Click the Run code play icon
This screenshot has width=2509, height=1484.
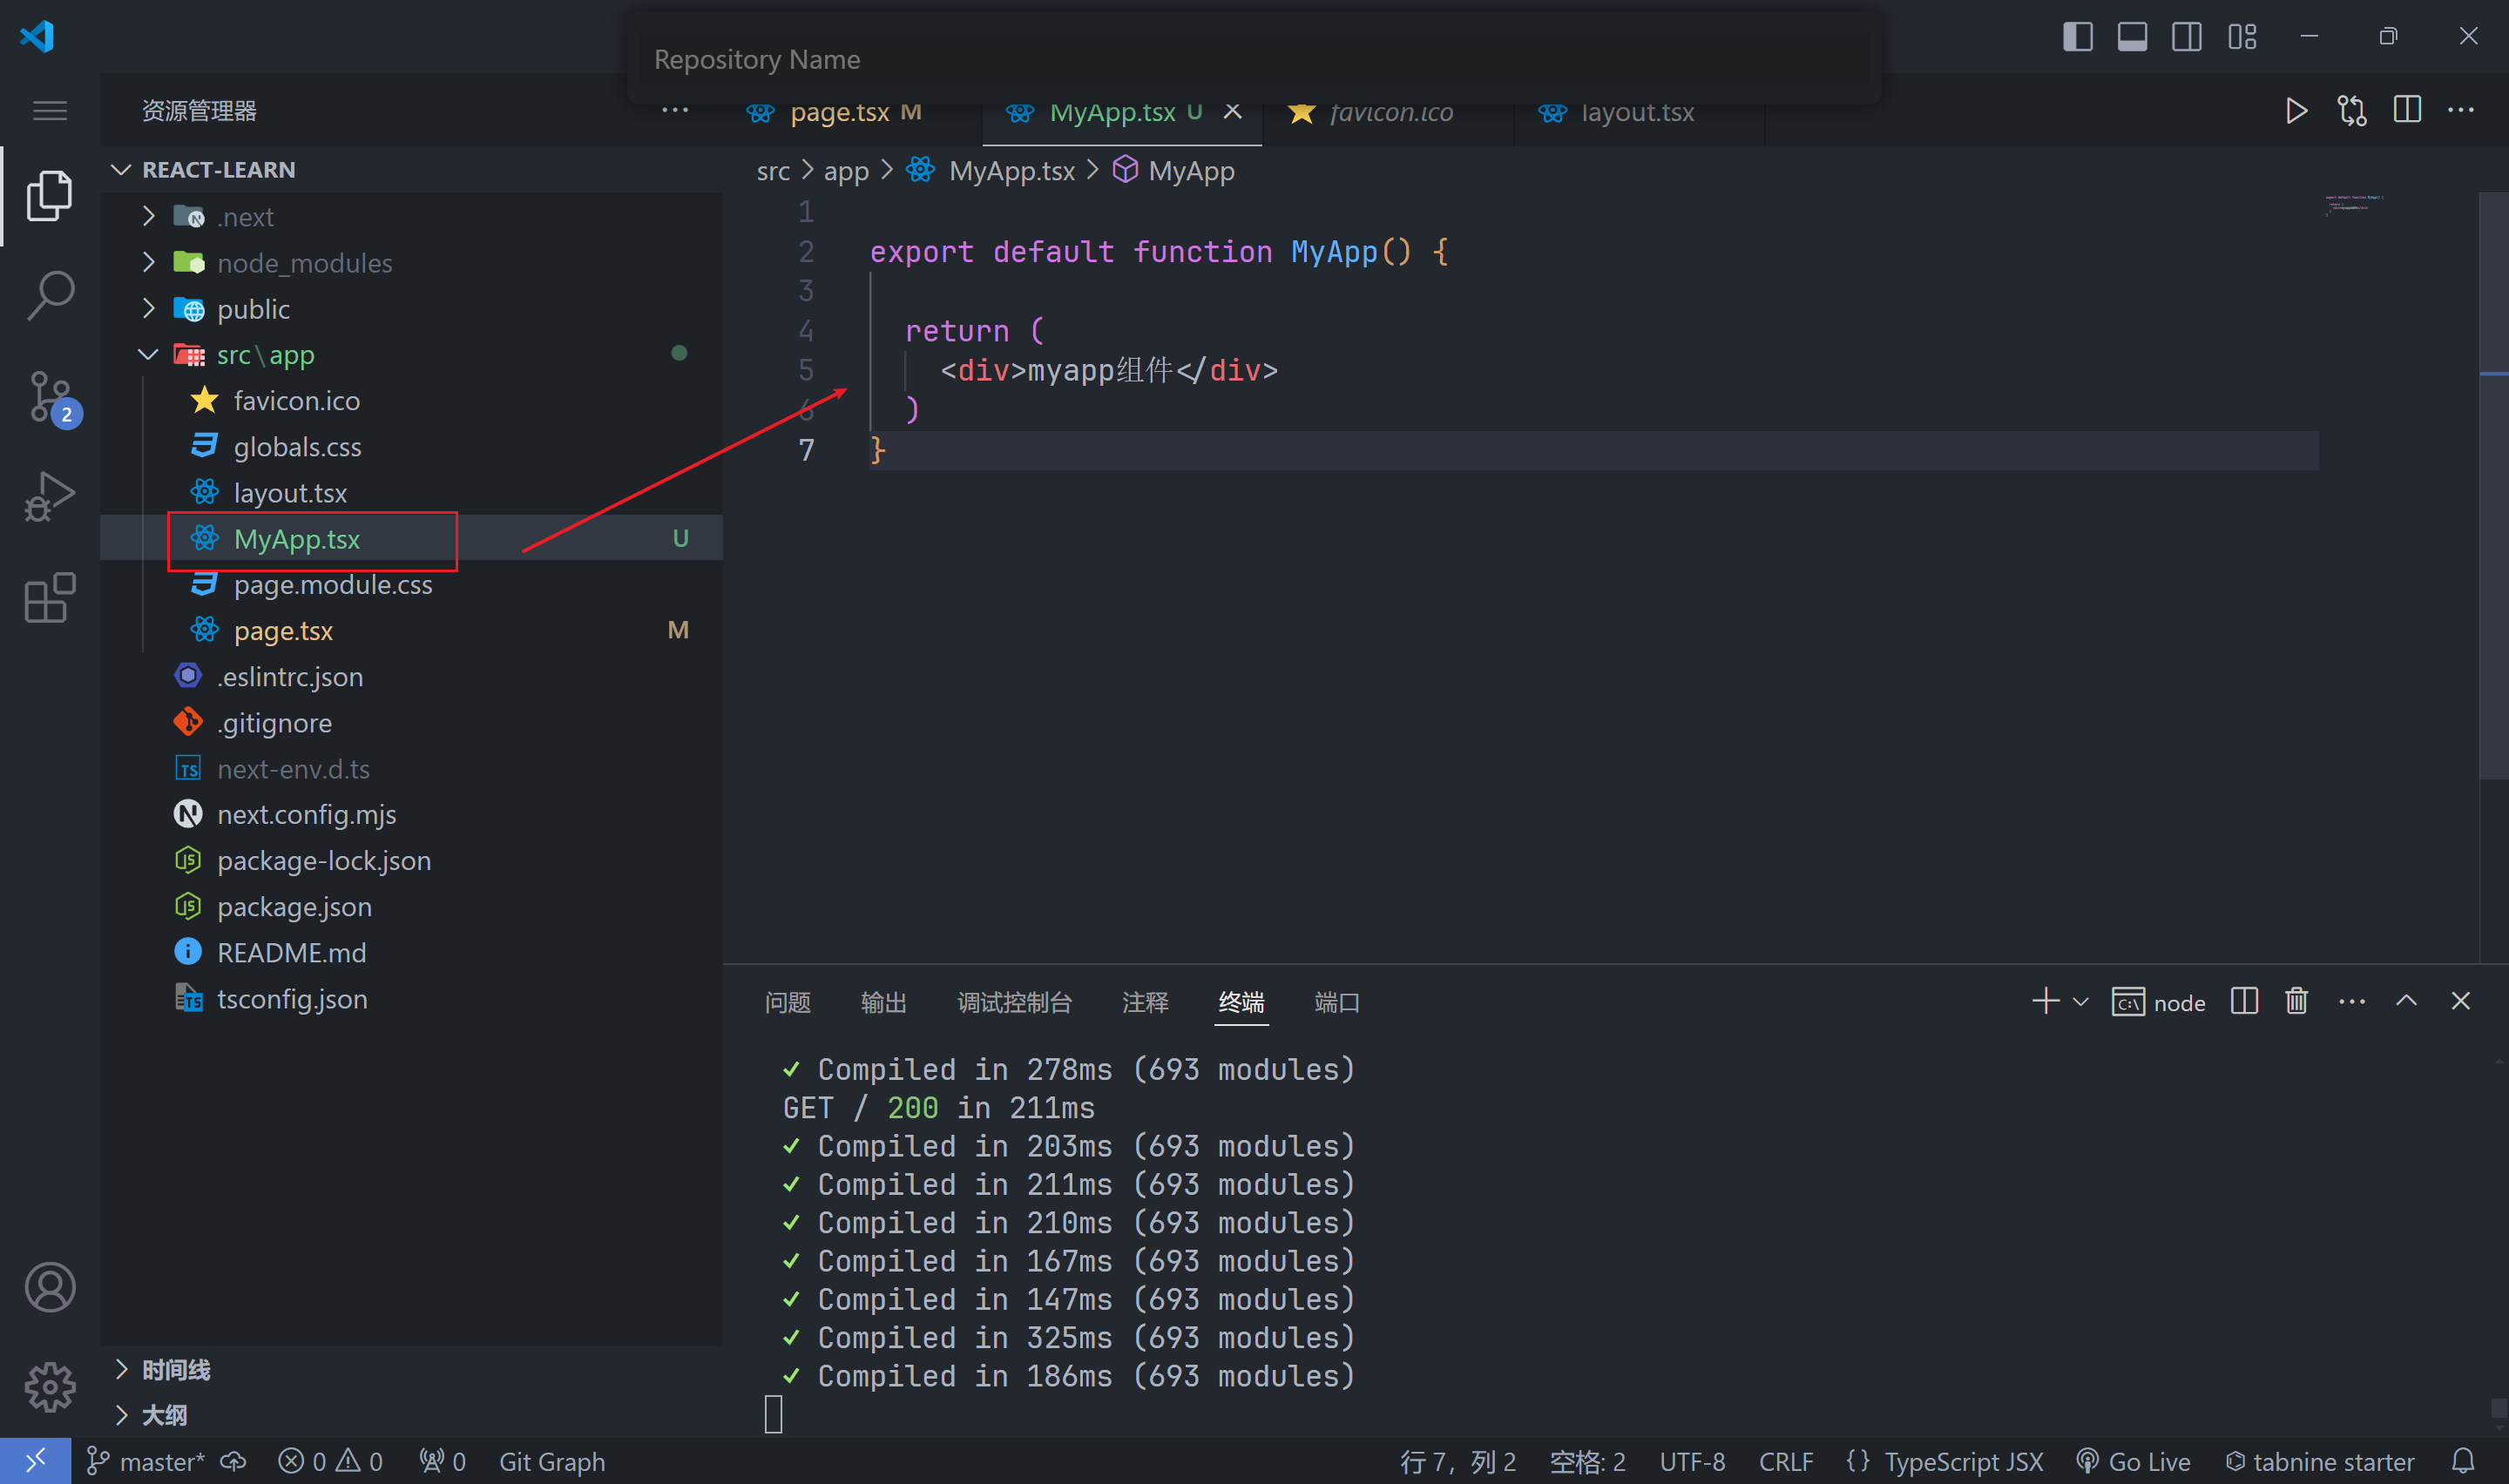pos(2296,111)
